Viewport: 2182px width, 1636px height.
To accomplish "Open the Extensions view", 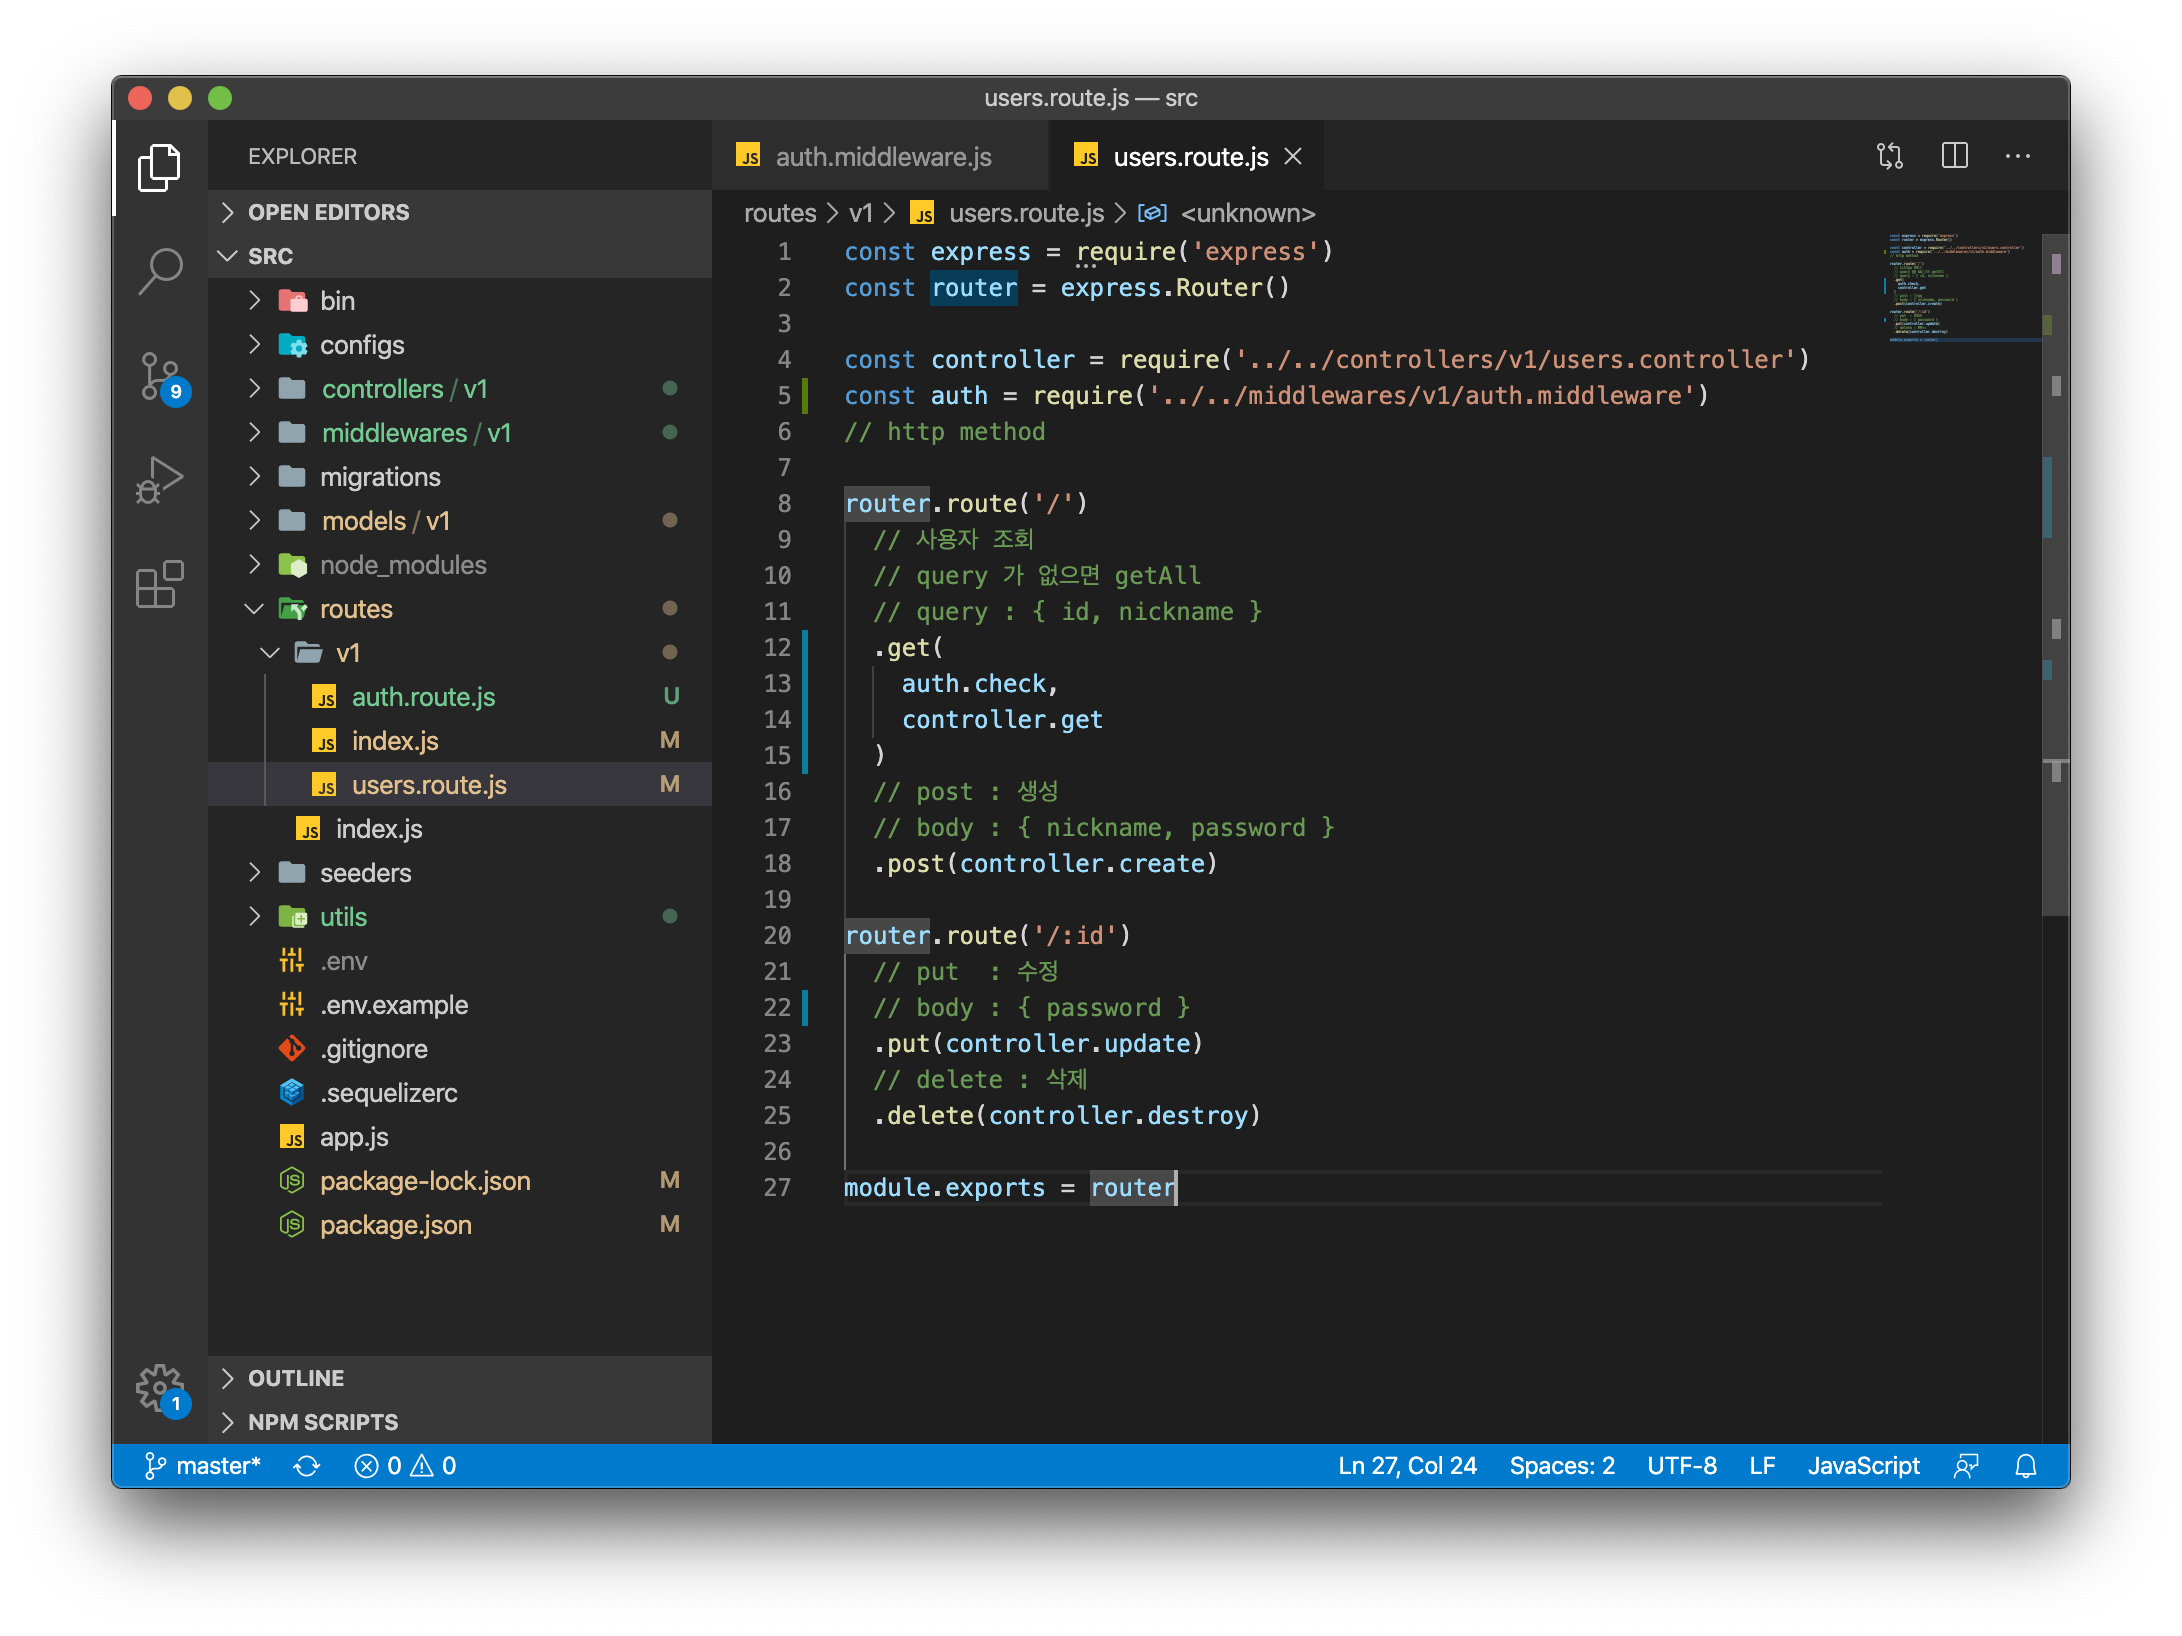I will (x=160, y=585).
